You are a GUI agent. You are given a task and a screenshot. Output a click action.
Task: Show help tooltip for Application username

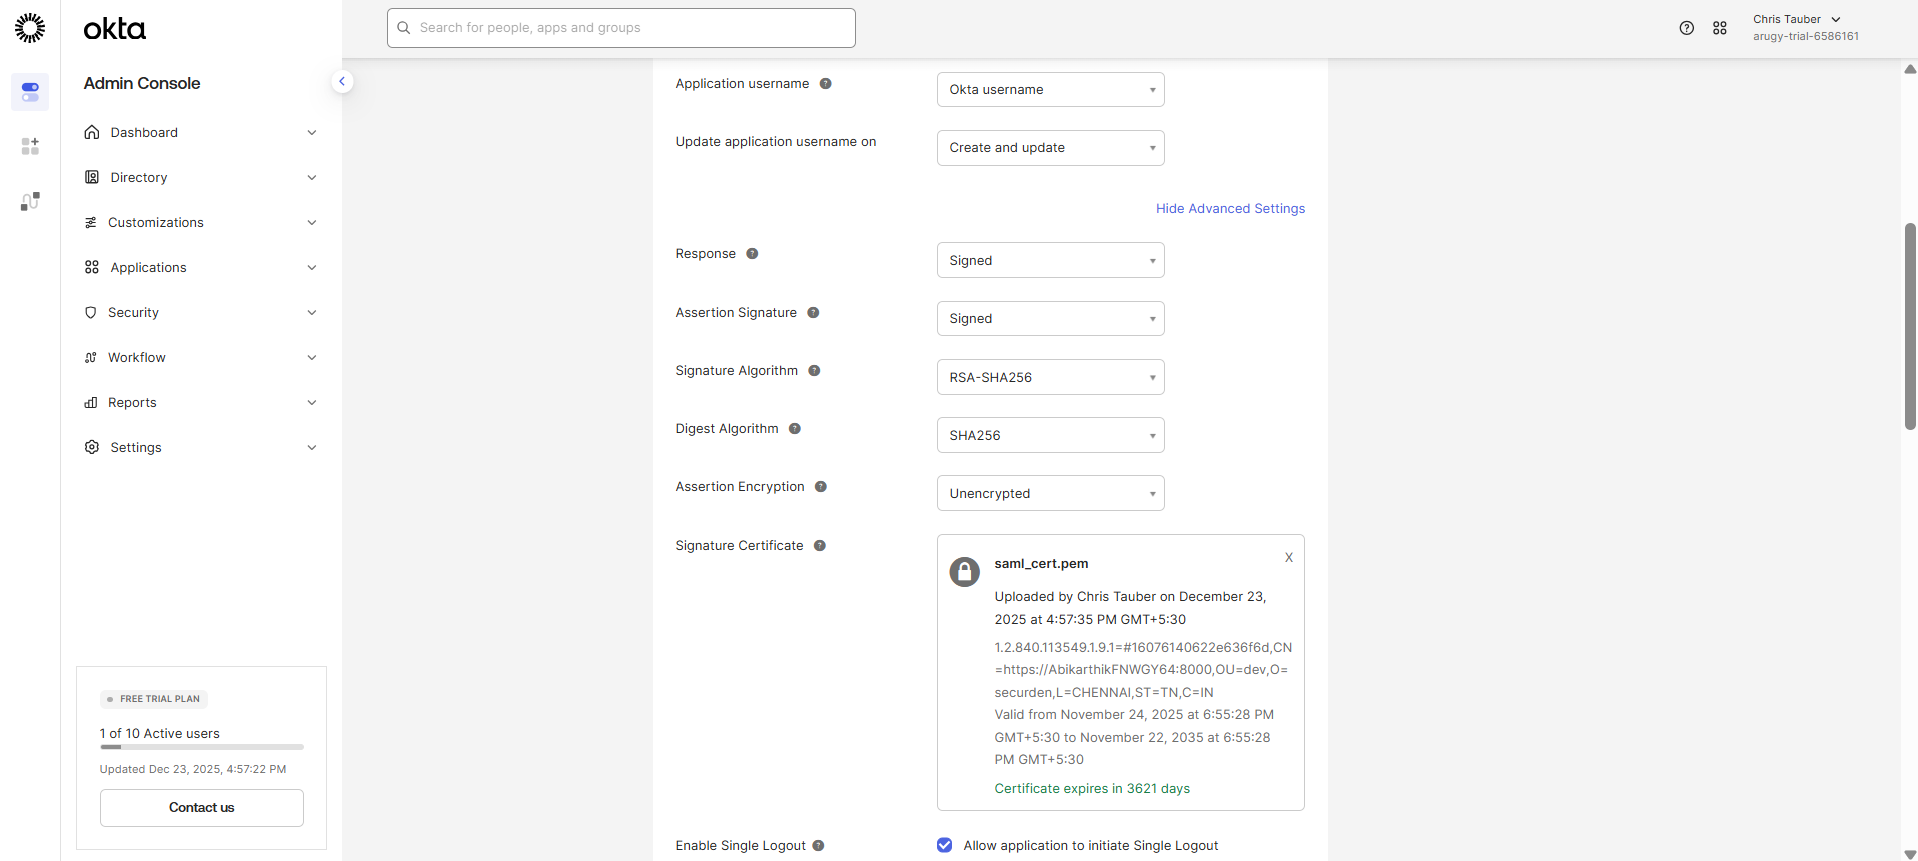coord(826,84)
